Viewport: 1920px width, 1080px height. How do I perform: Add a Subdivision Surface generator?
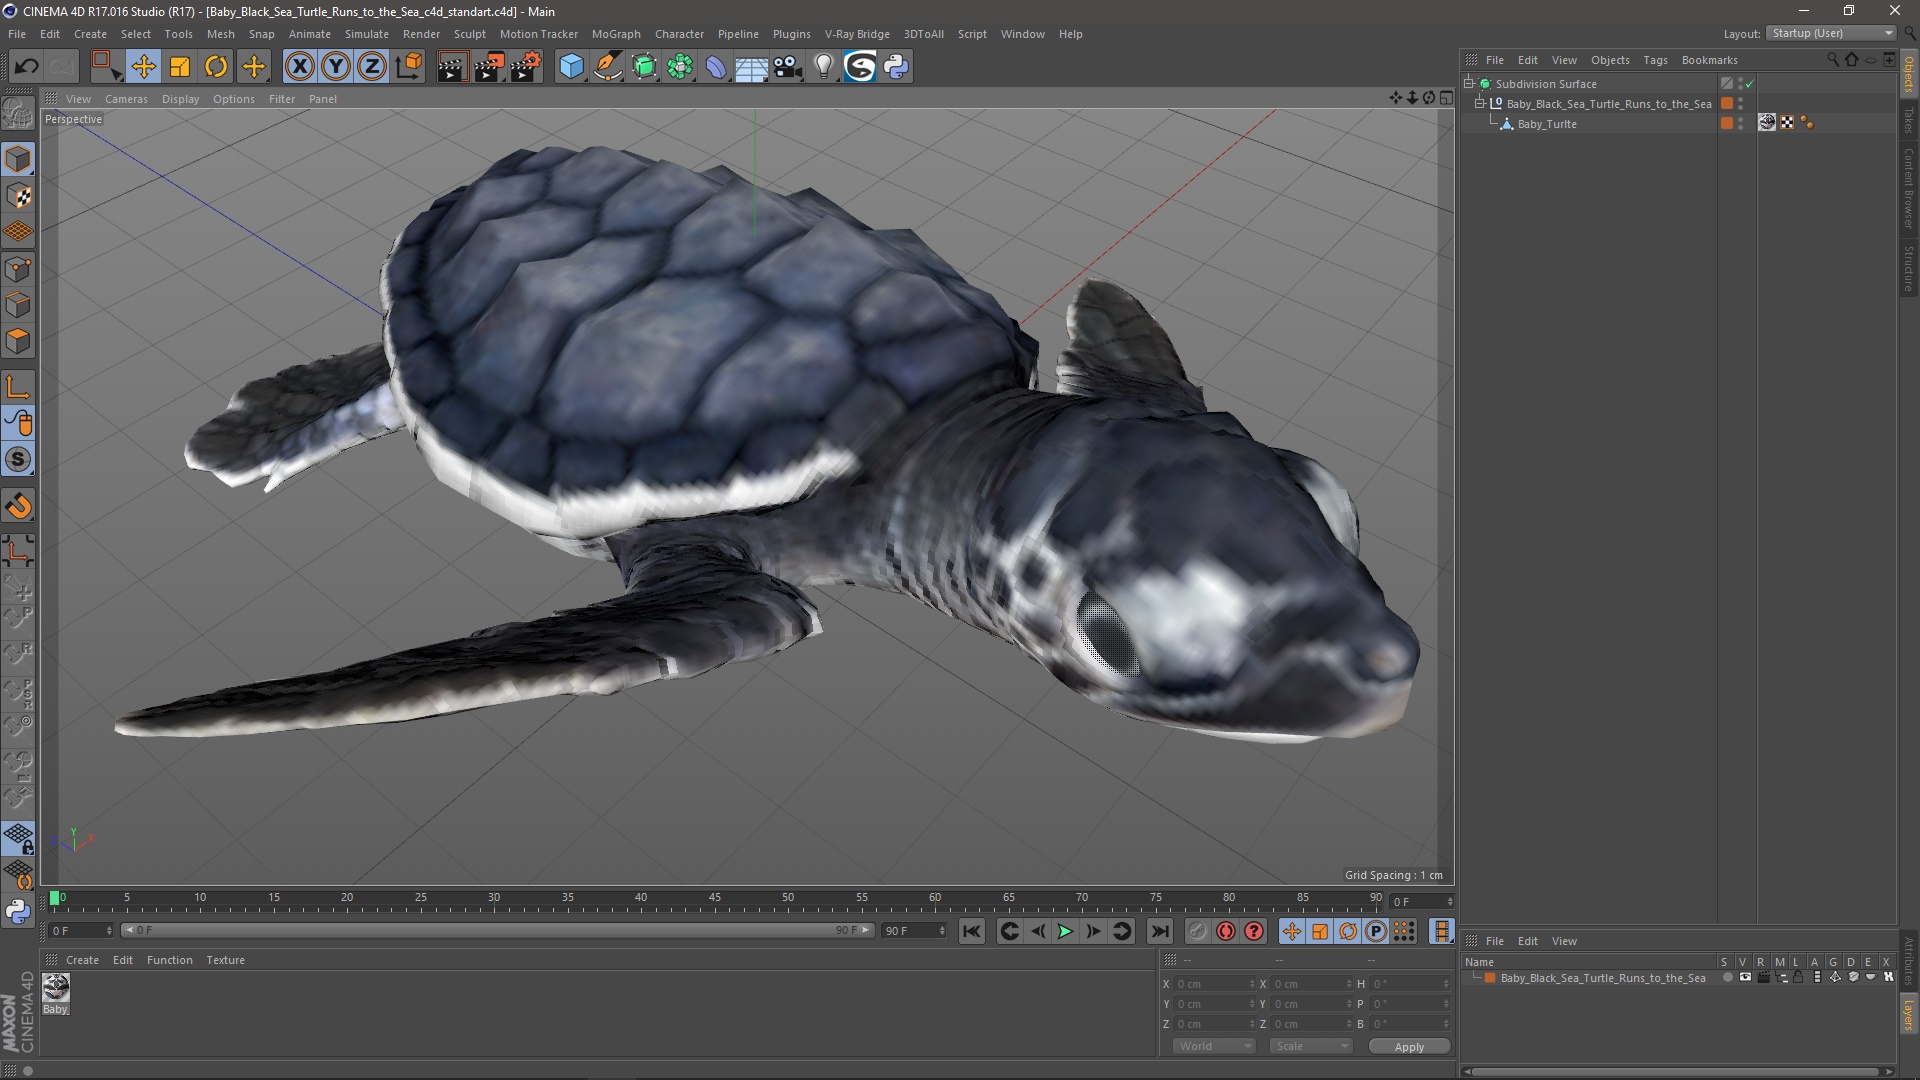coord(644,67)
